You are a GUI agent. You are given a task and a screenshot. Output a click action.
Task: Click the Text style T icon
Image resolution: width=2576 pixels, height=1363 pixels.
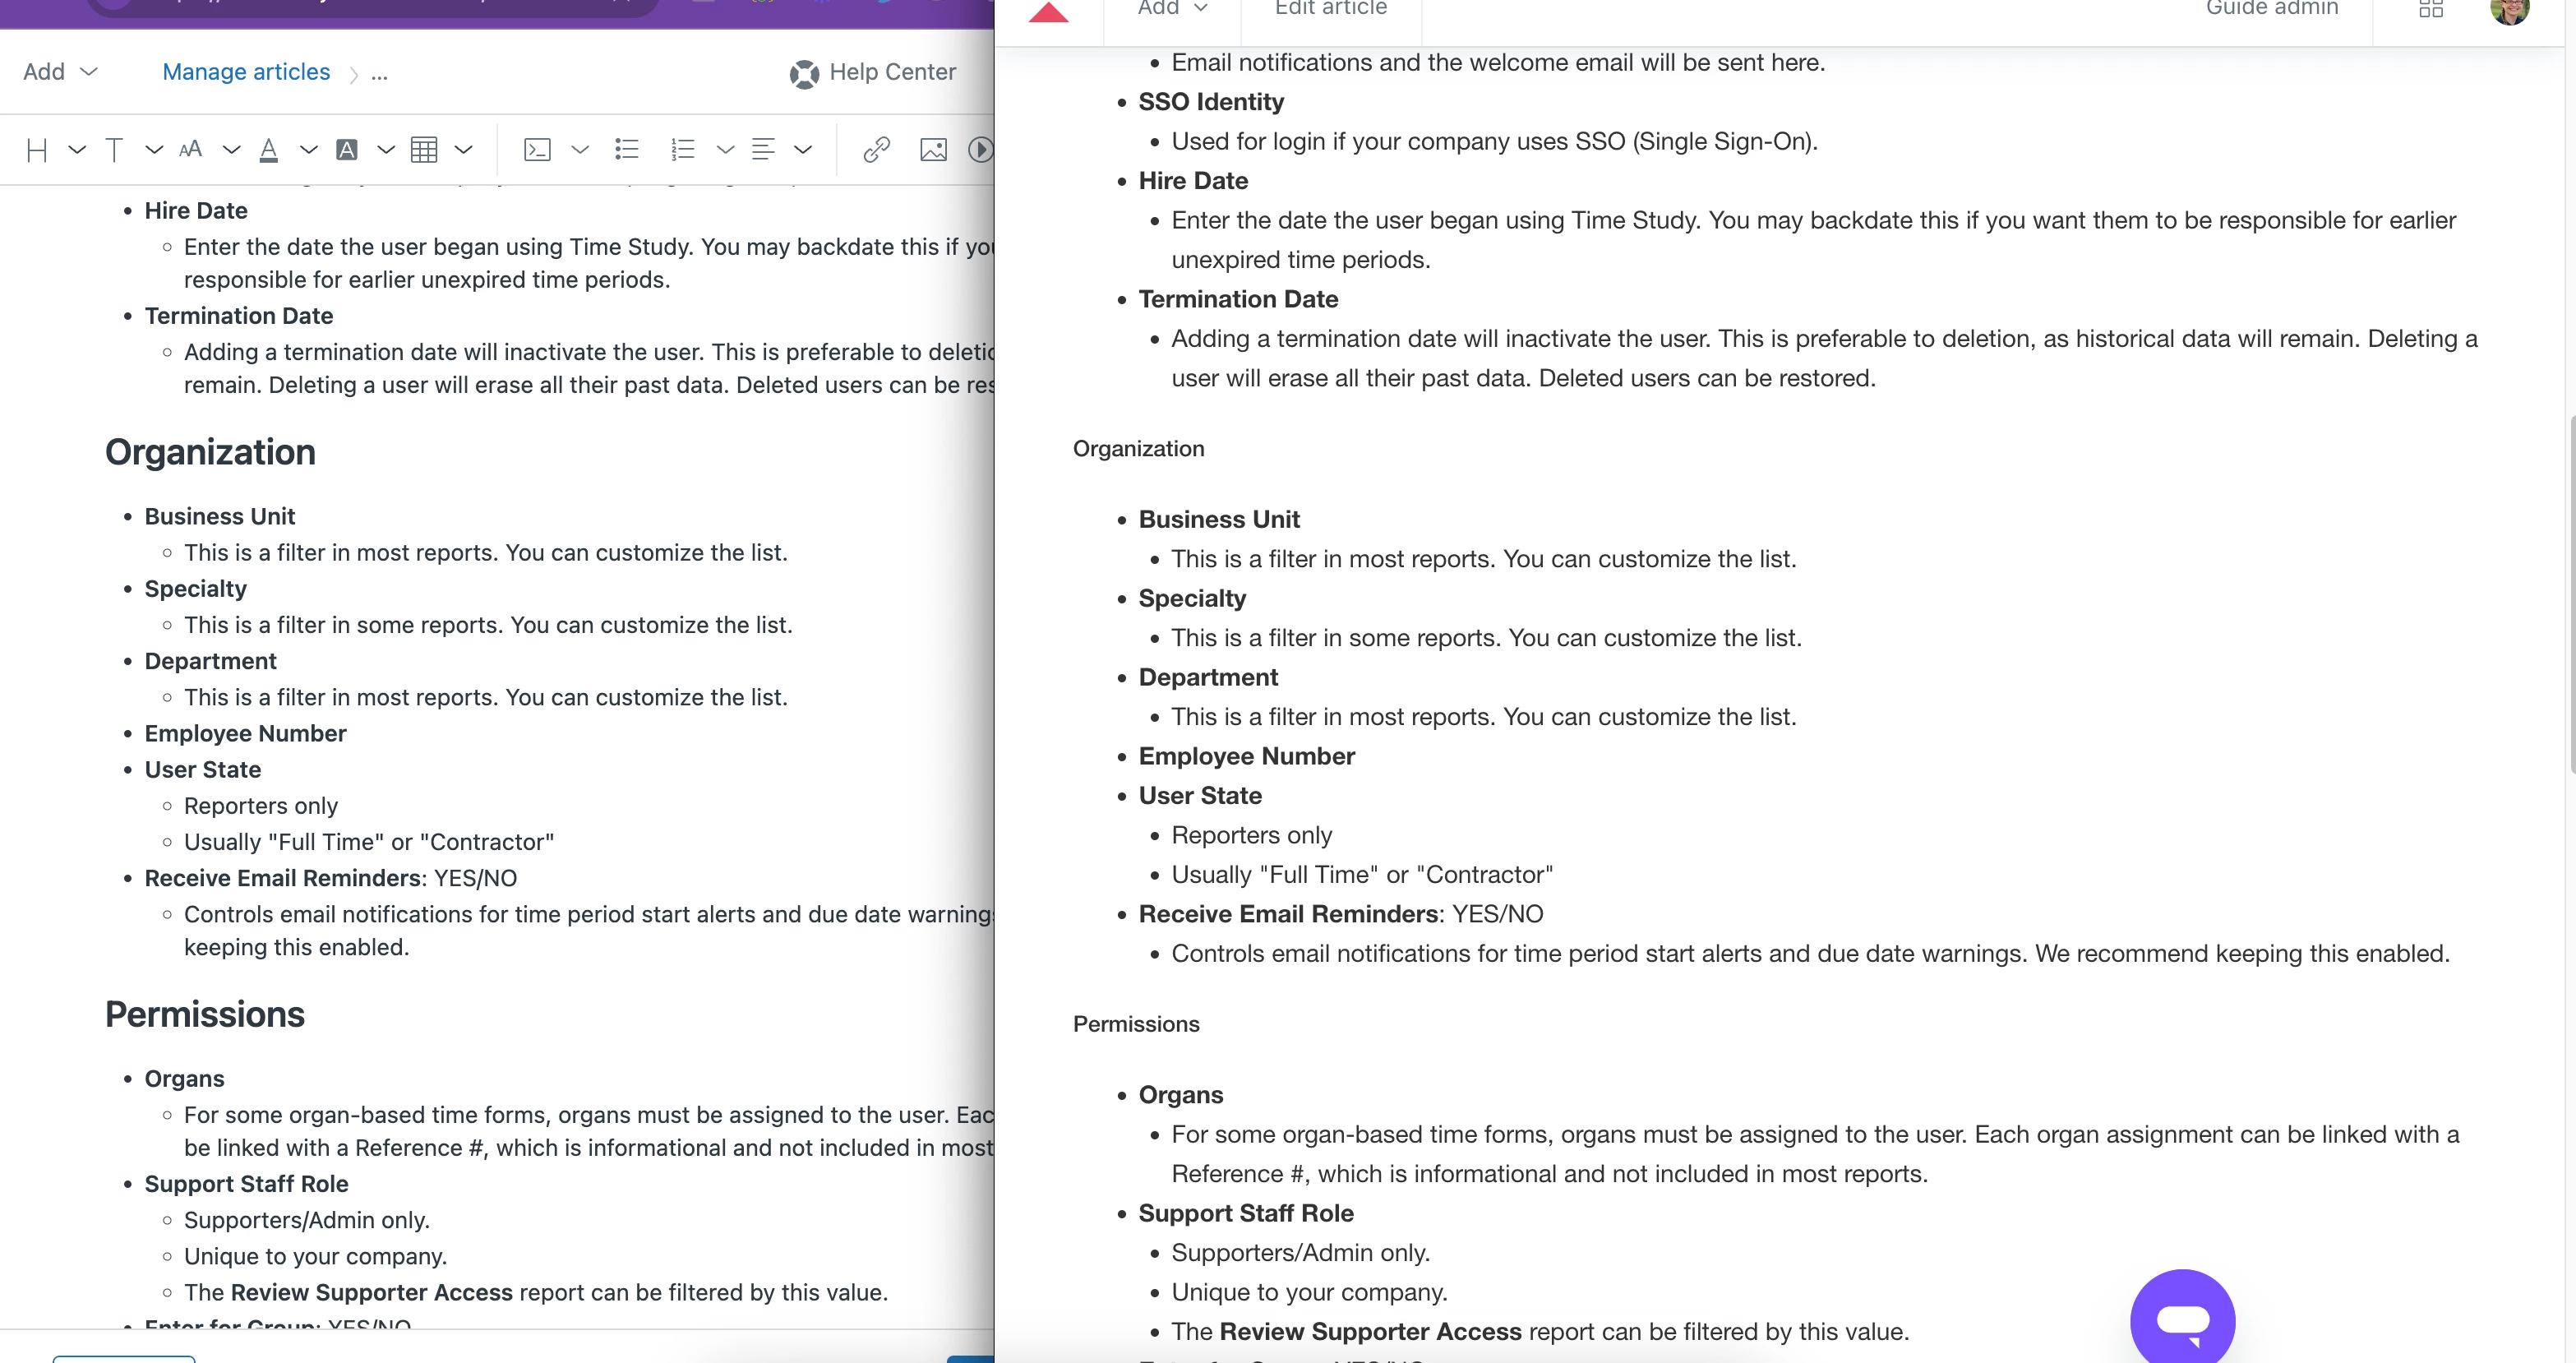(114, 150)
